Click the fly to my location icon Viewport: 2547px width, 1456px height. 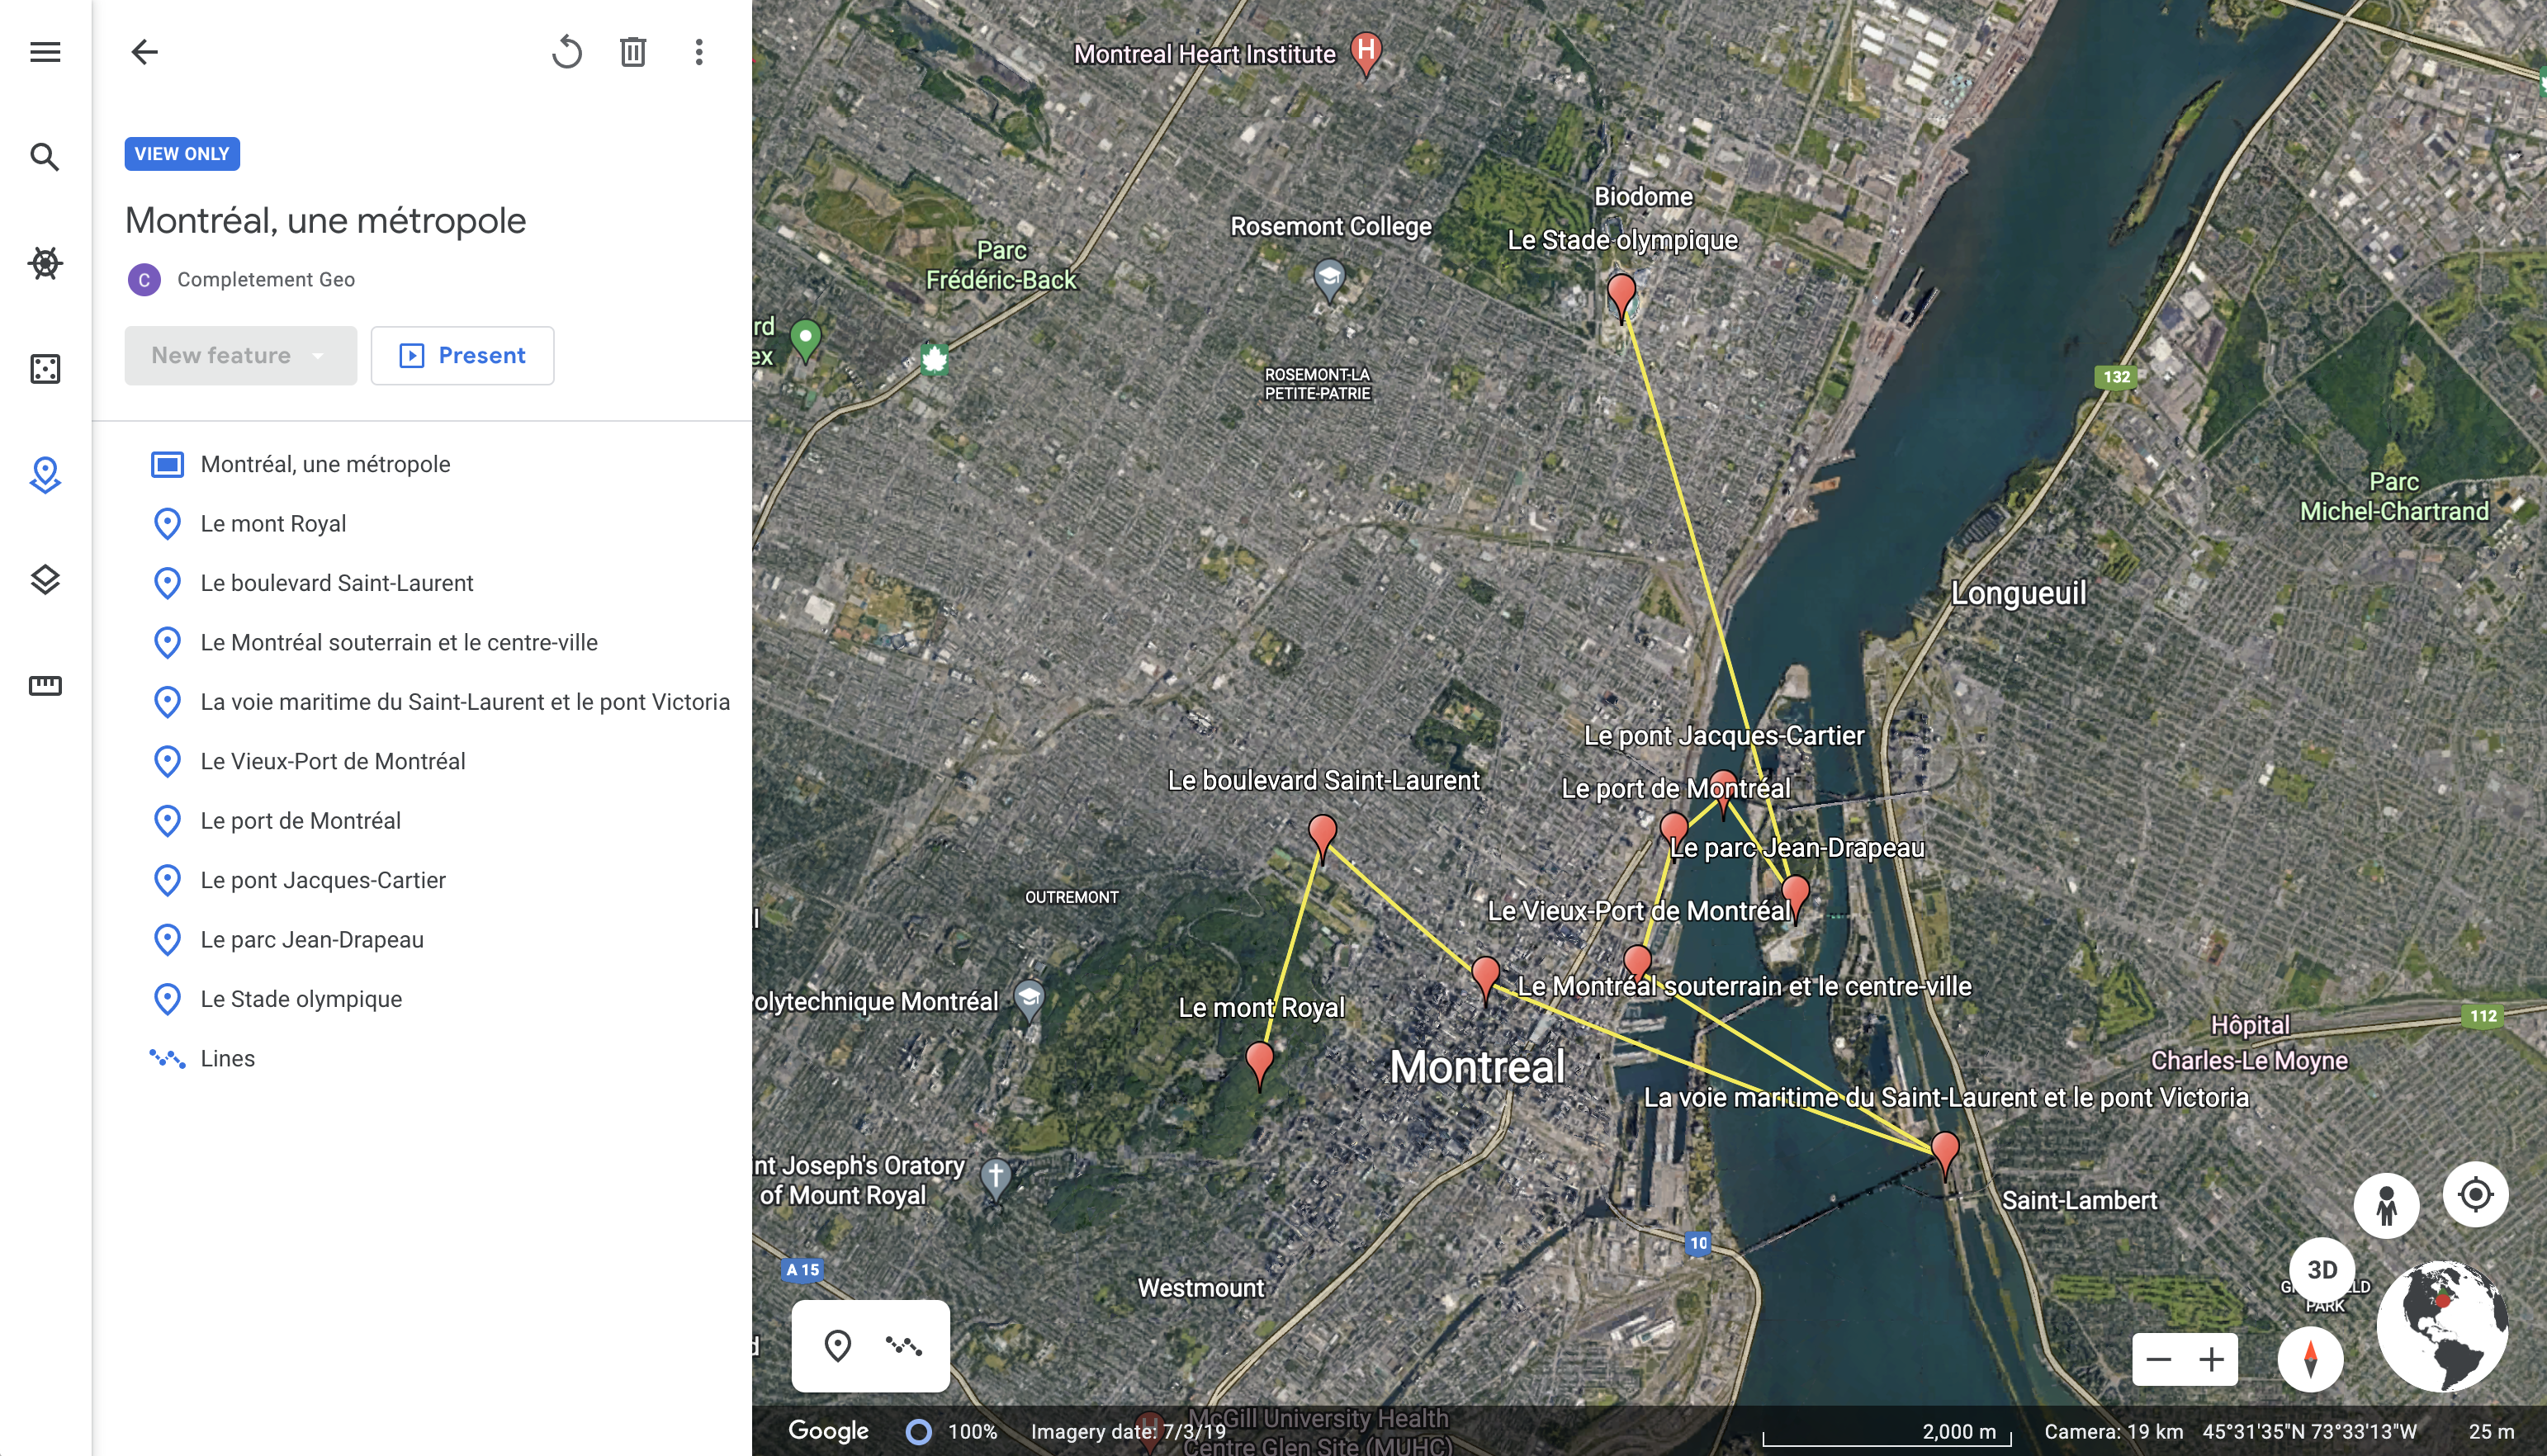(x=2476, y=1194)
